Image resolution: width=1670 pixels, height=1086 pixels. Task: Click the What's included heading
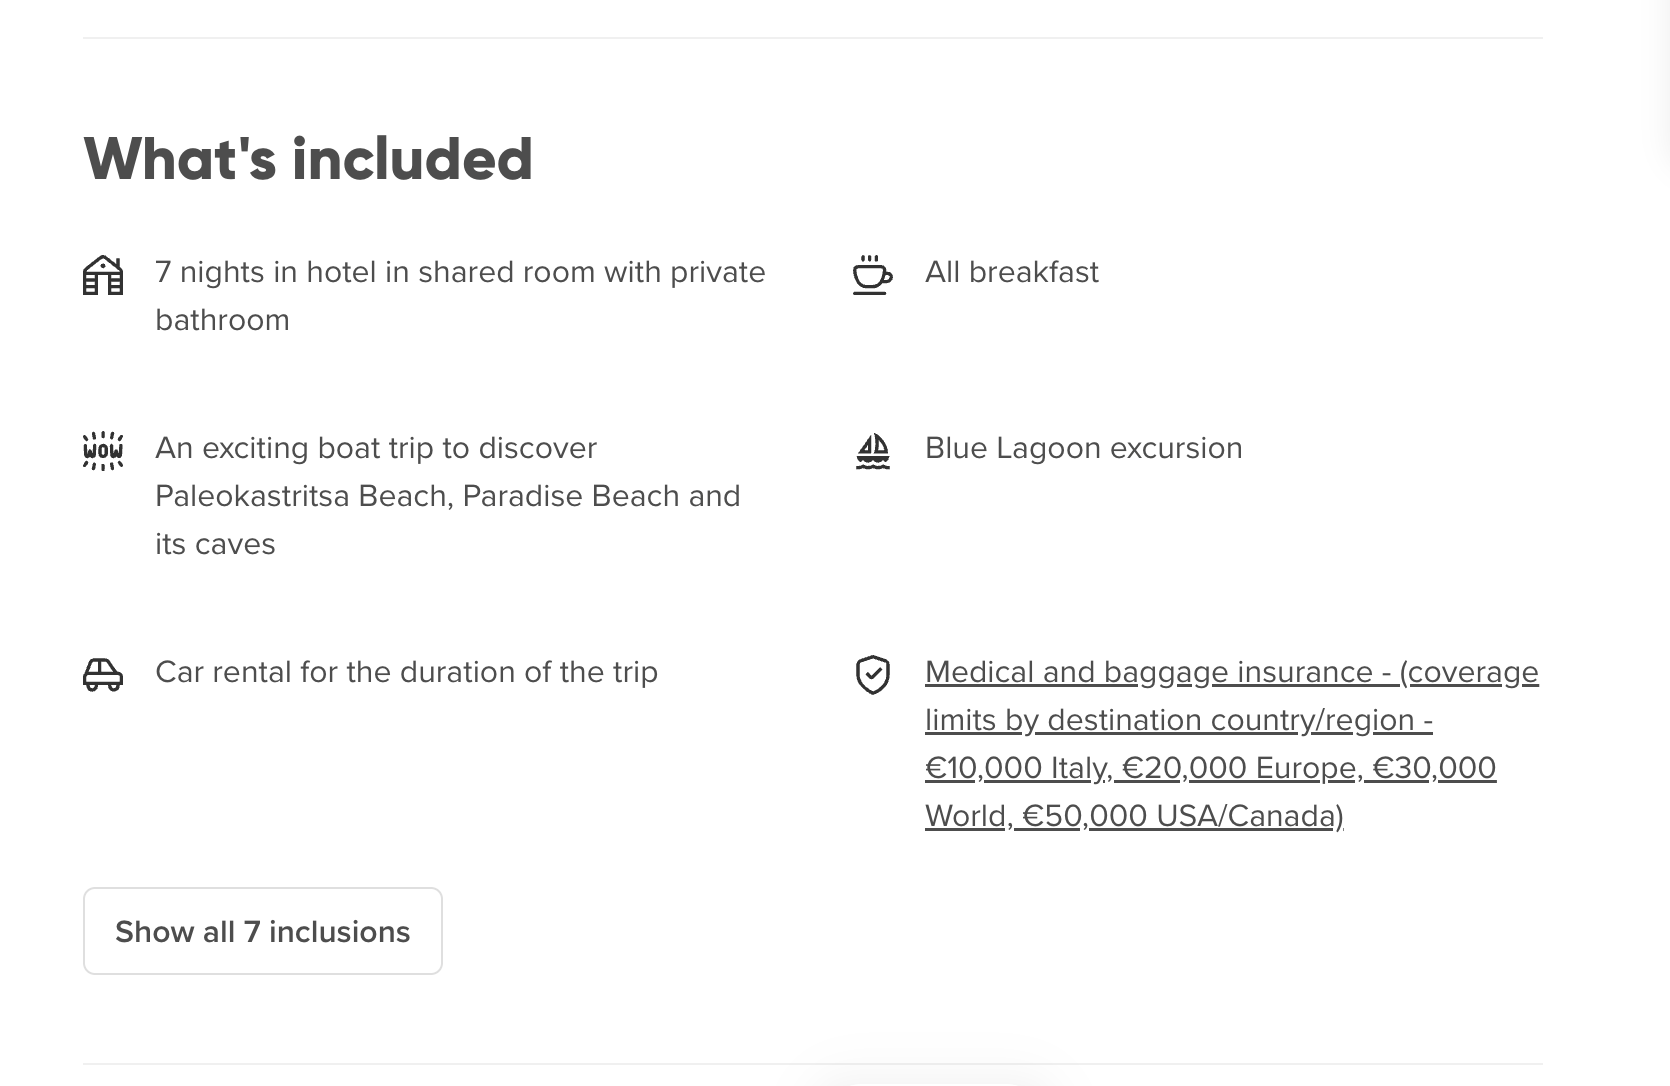click(308, 159)
